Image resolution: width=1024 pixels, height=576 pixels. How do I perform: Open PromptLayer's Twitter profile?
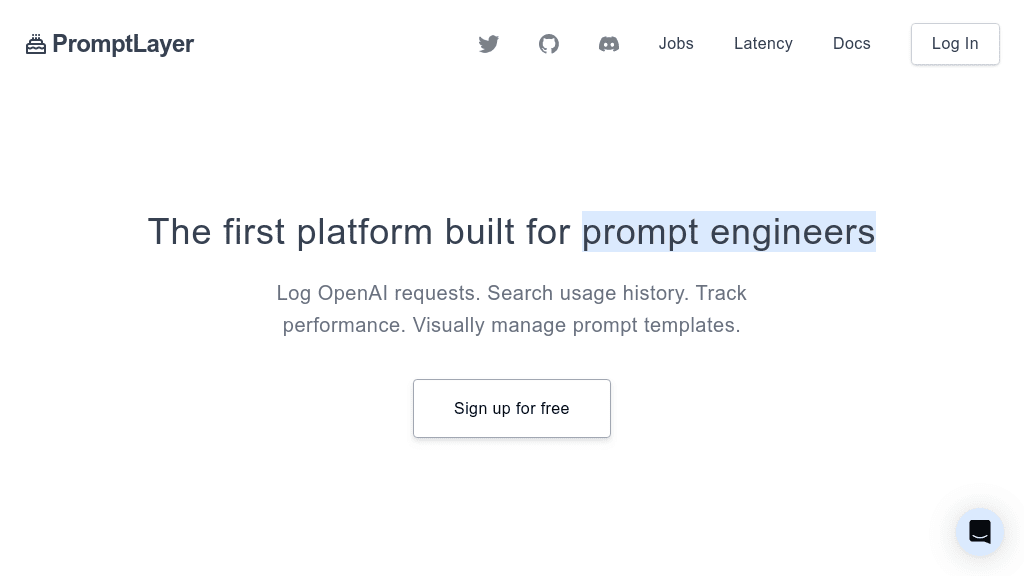(489, 44)
